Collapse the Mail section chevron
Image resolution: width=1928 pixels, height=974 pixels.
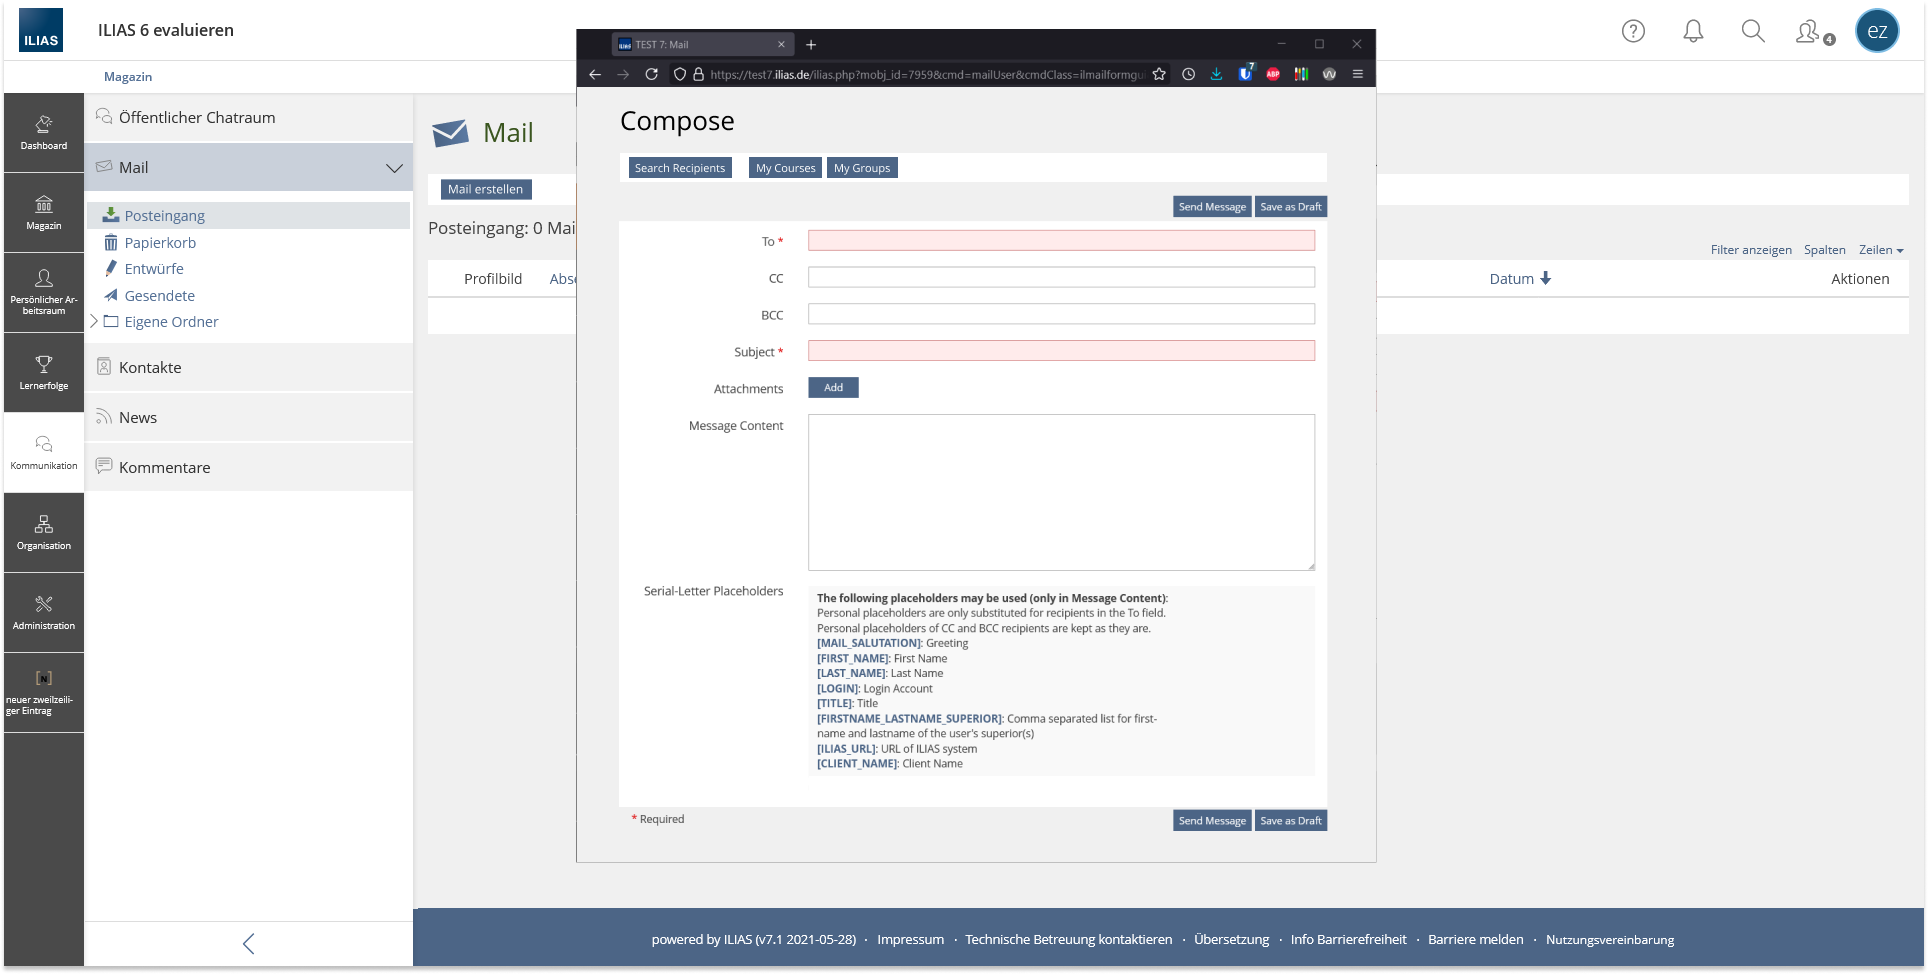(394, 168)
